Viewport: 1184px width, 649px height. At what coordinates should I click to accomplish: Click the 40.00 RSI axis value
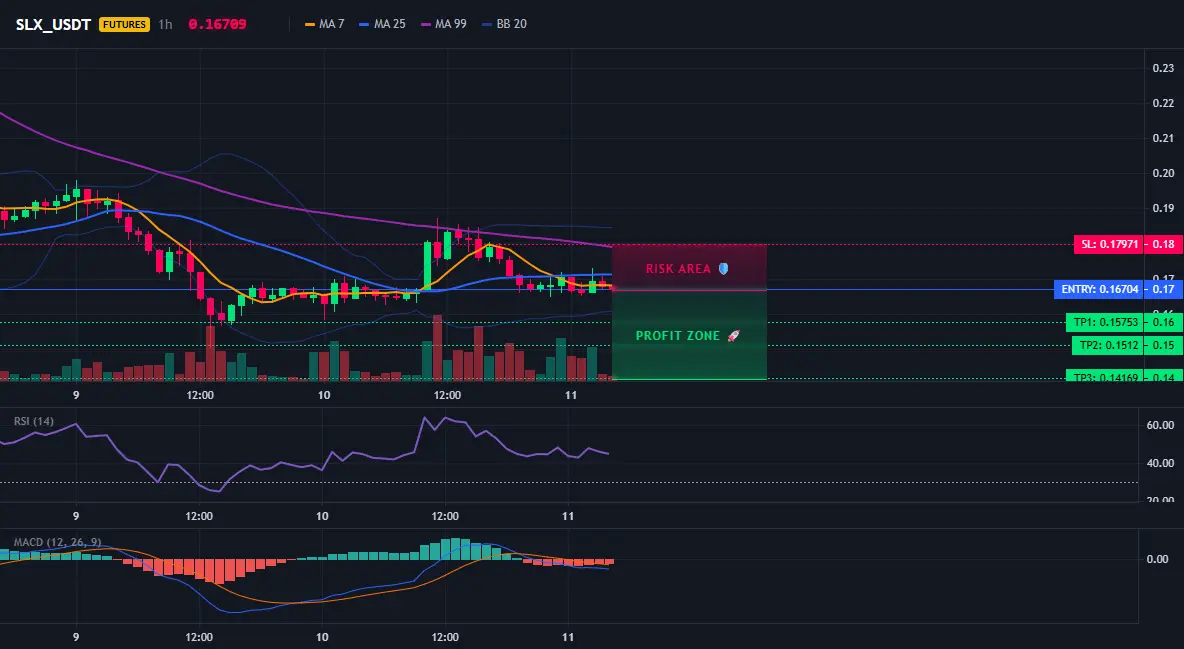[1161, 463]
